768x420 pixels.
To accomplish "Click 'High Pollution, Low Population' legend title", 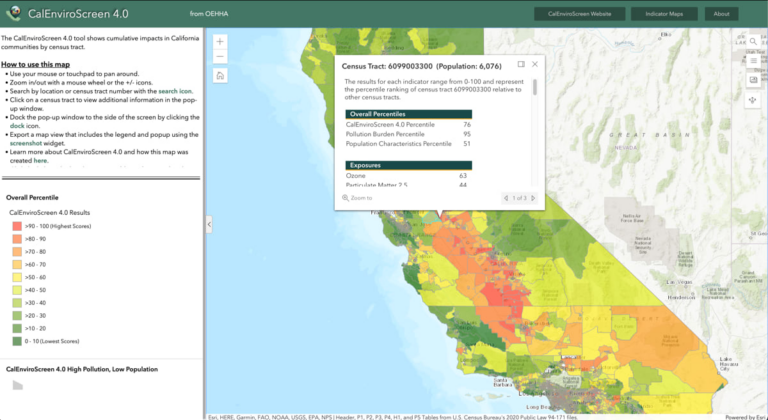I will [82, 369].
